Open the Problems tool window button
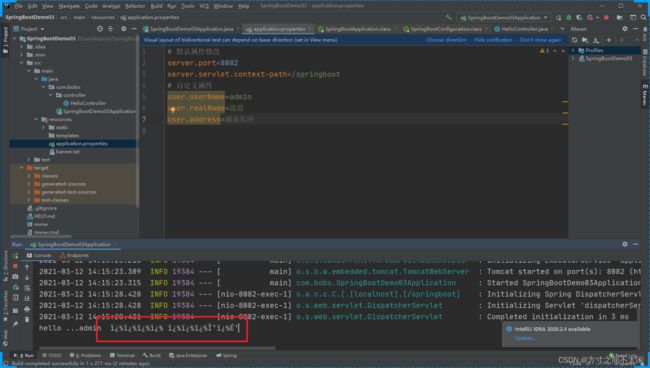 [x=85, y=356]
